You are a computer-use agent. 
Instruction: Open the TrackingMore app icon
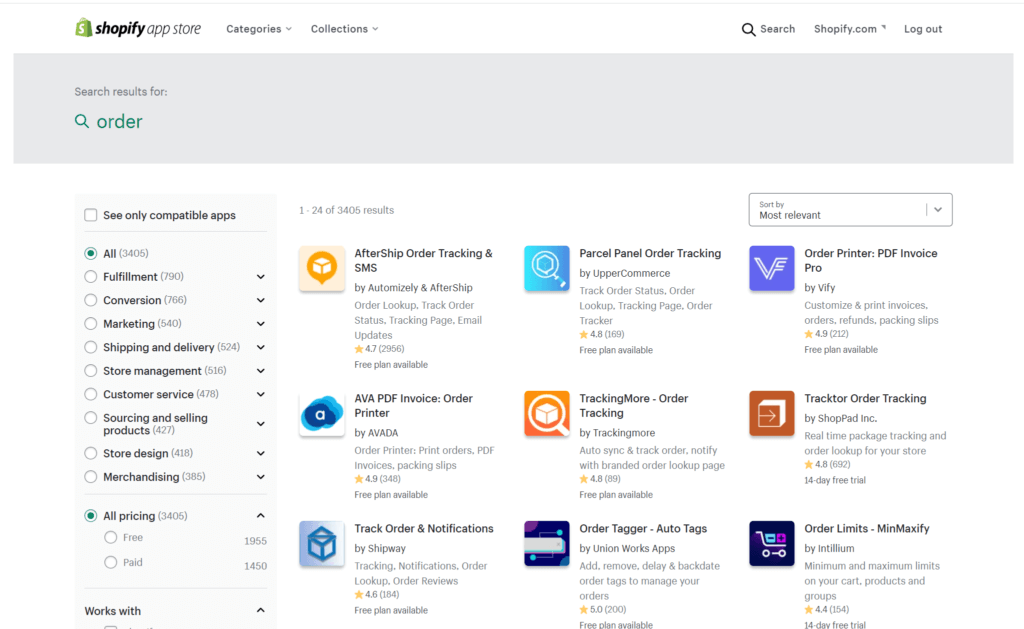(547, 413)
